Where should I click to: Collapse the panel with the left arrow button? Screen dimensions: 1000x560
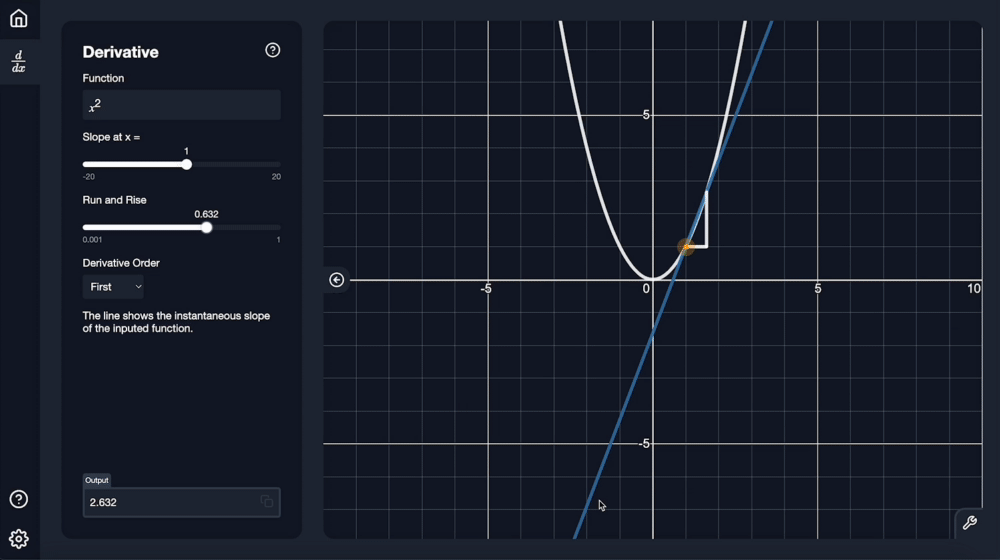[337, 280]
